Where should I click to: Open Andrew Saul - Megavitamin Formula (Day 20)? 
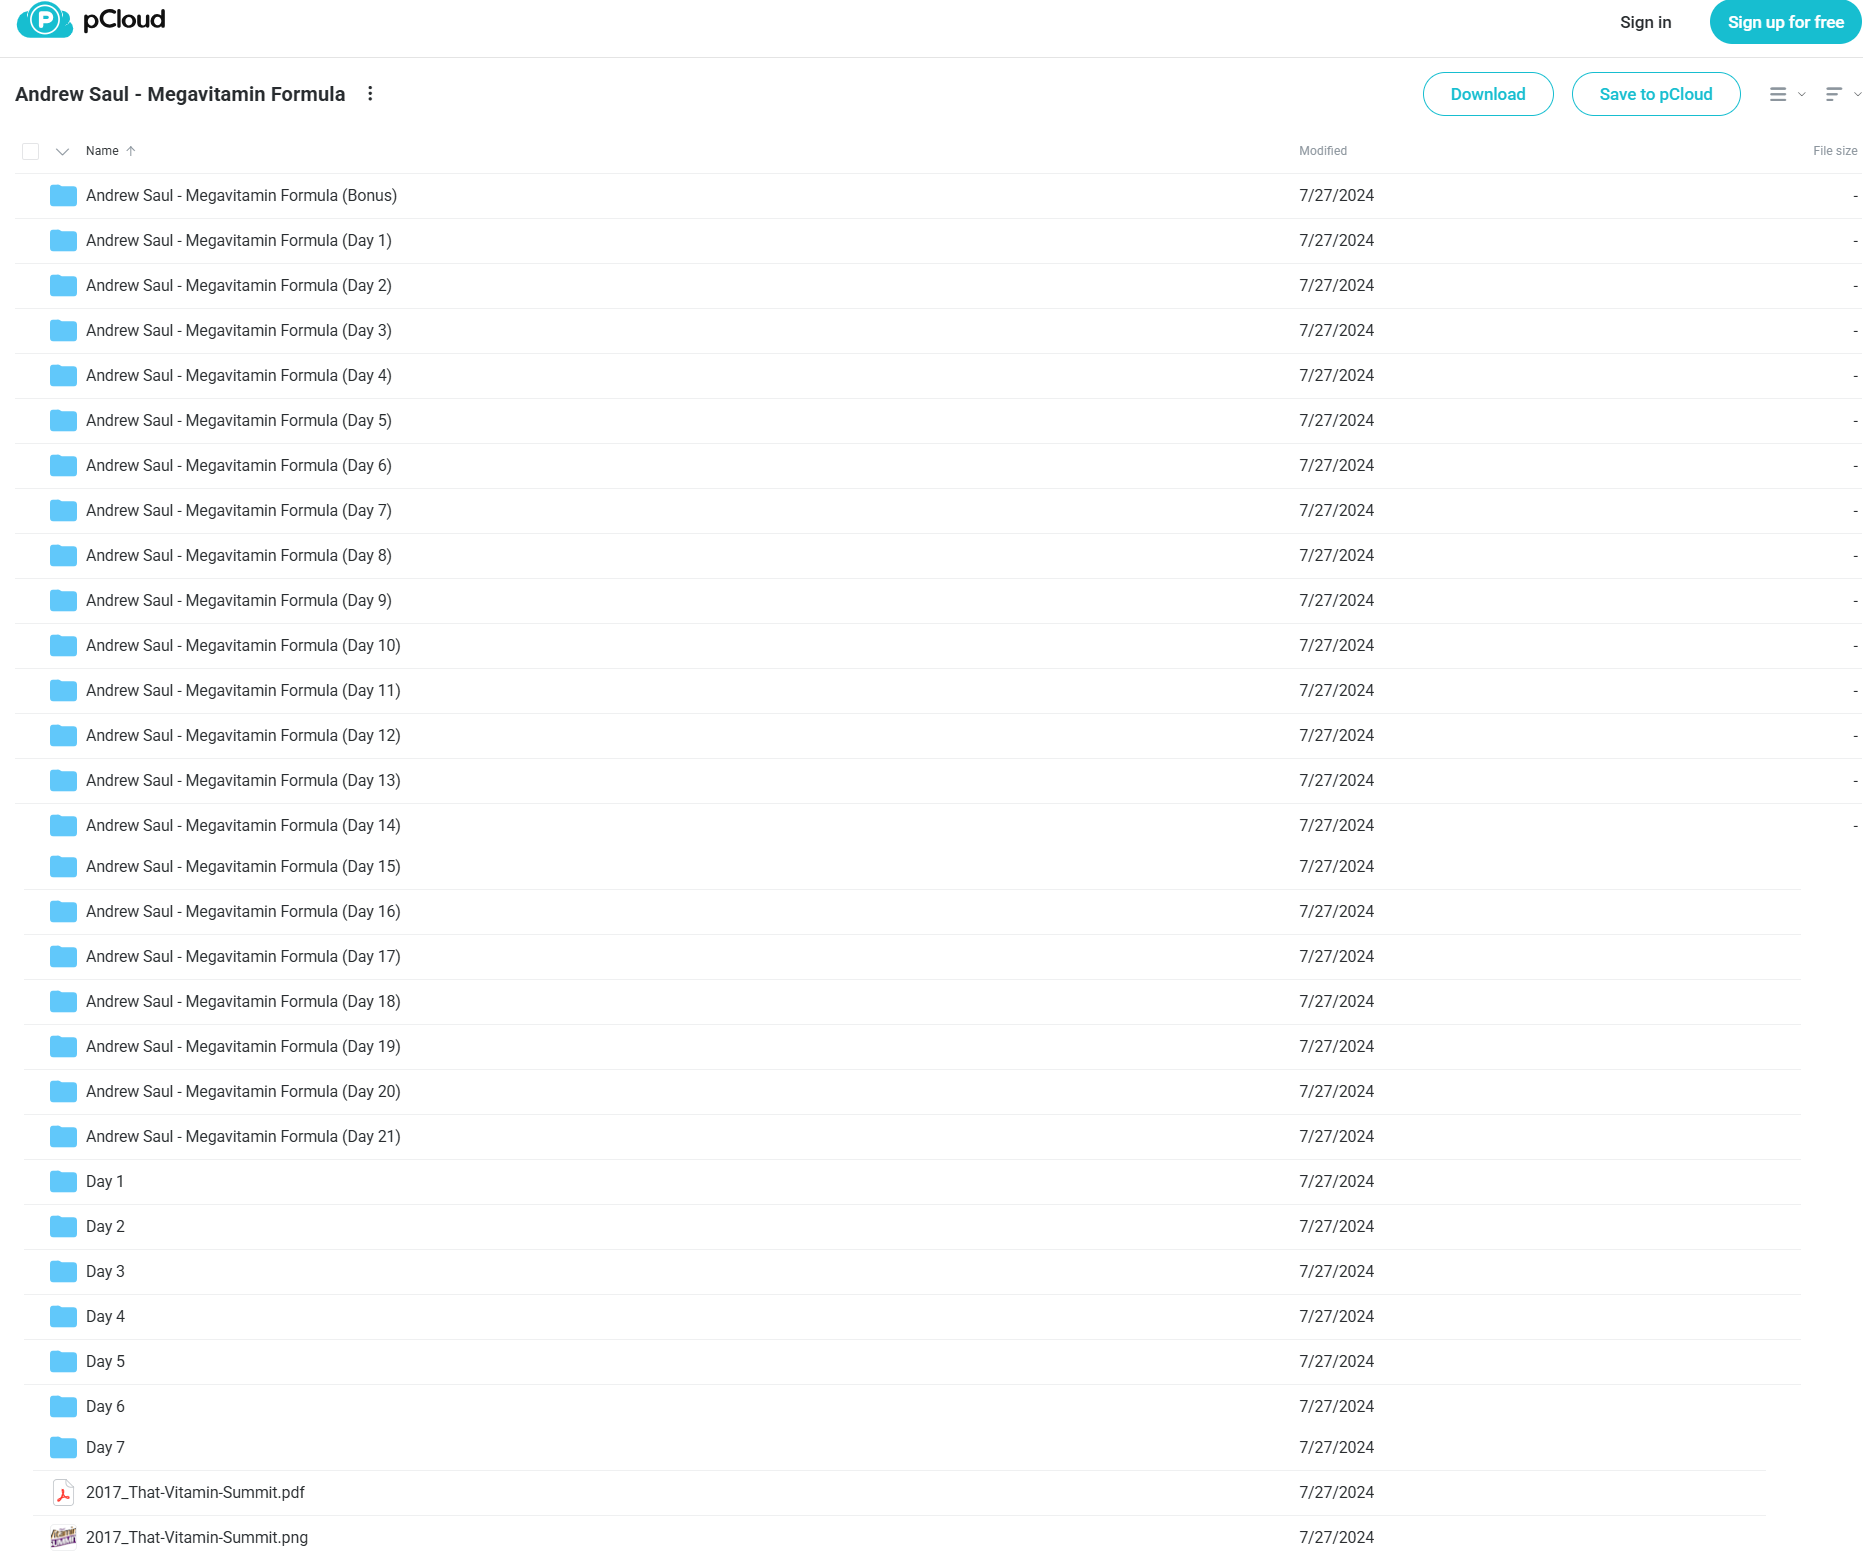click(x=243, y=1091)
